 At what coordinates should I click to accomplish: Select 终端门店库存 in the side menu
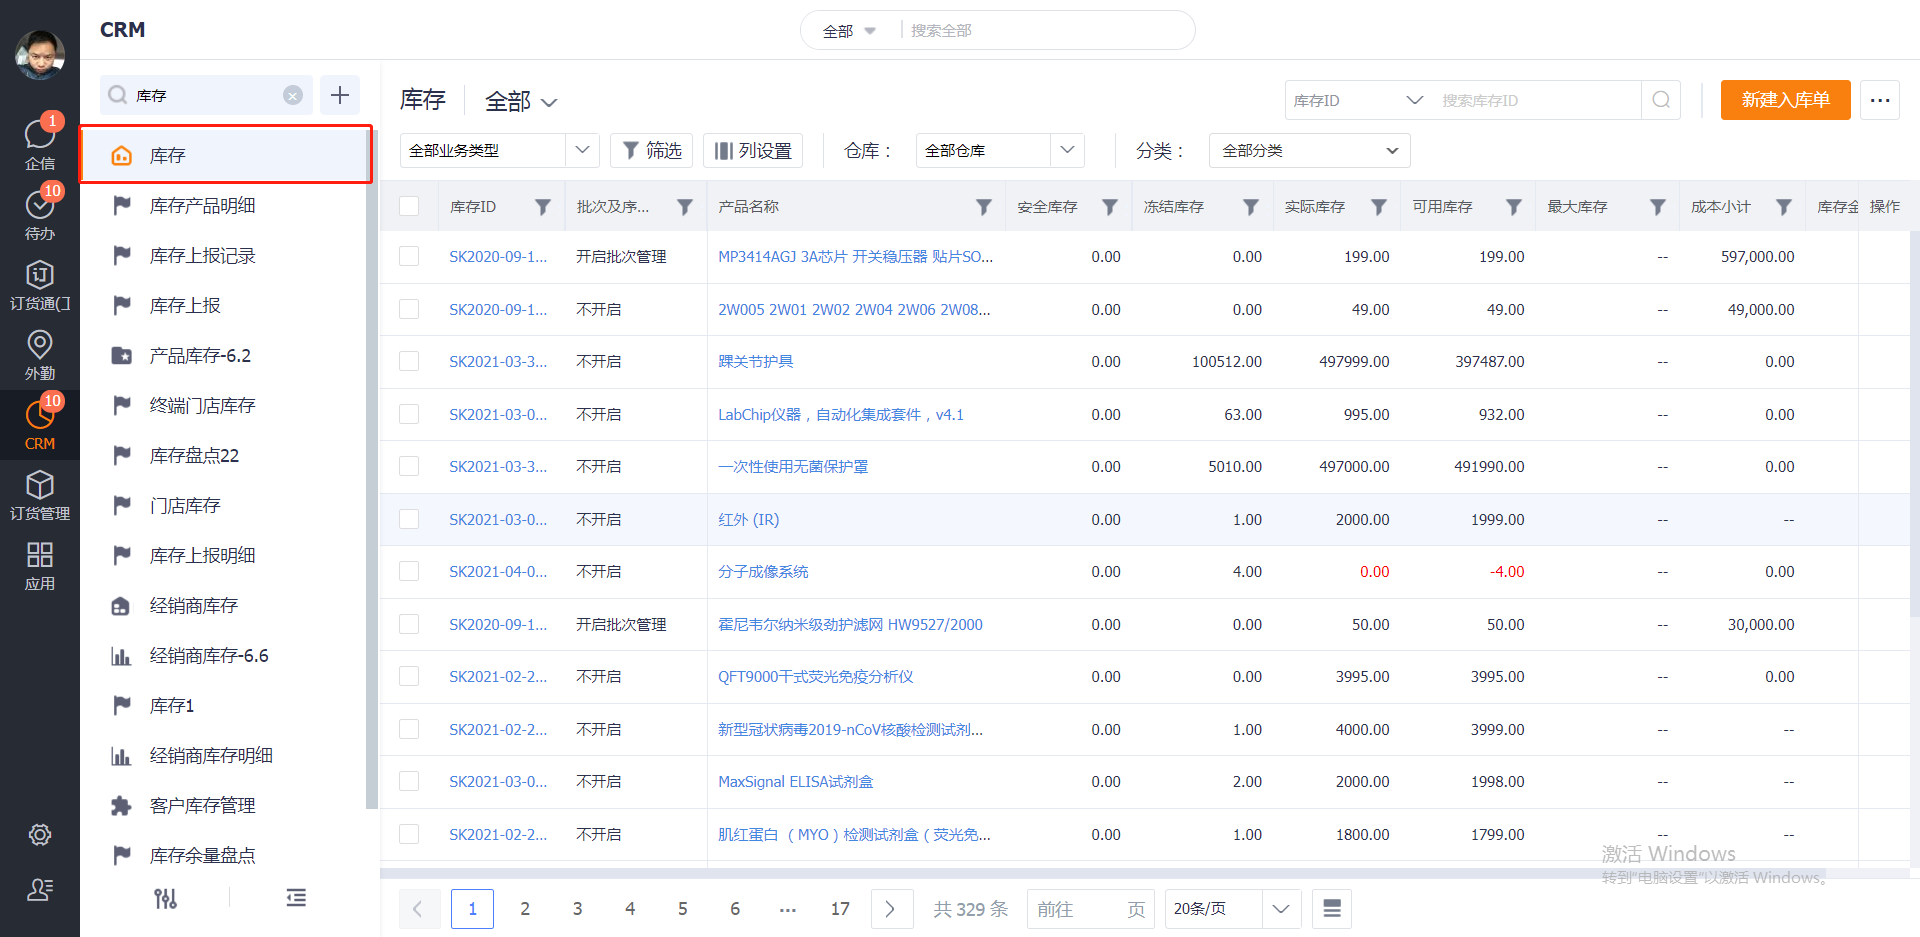pos(225,405)
